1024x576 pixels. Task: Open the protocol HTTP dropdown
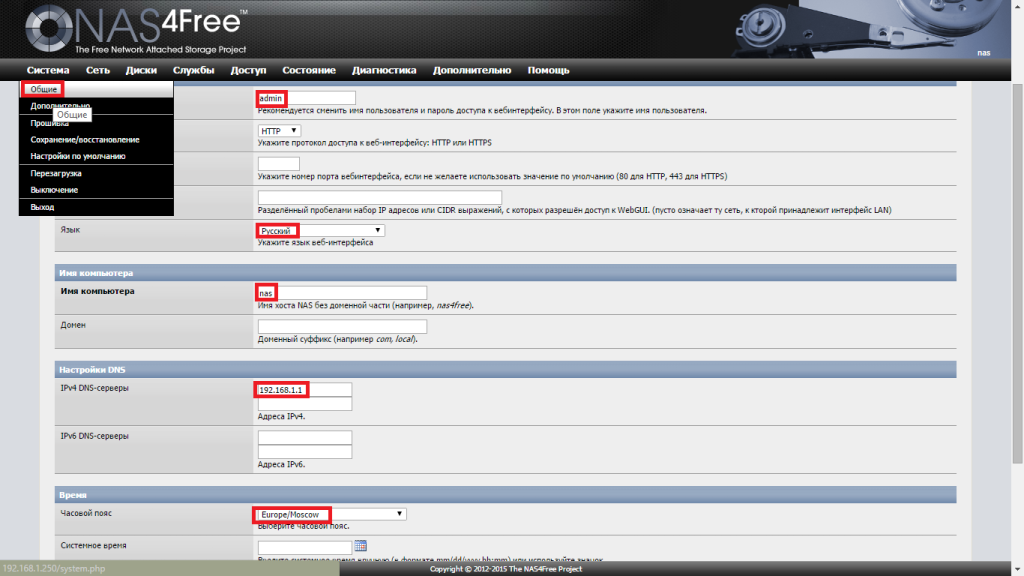[x=279, y=131]
